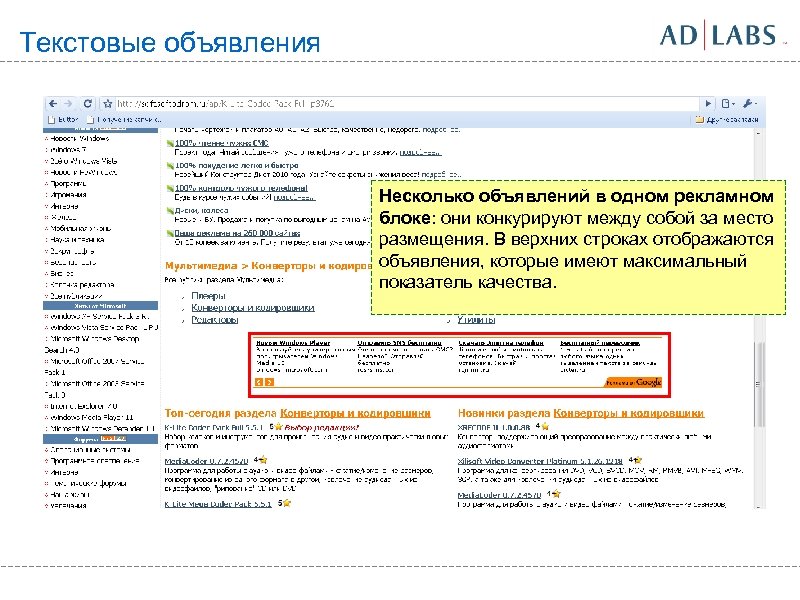Click green icon beside '100% похудение' ad
This screenshot has height=600, width=800.
click(x=170, y=166)
